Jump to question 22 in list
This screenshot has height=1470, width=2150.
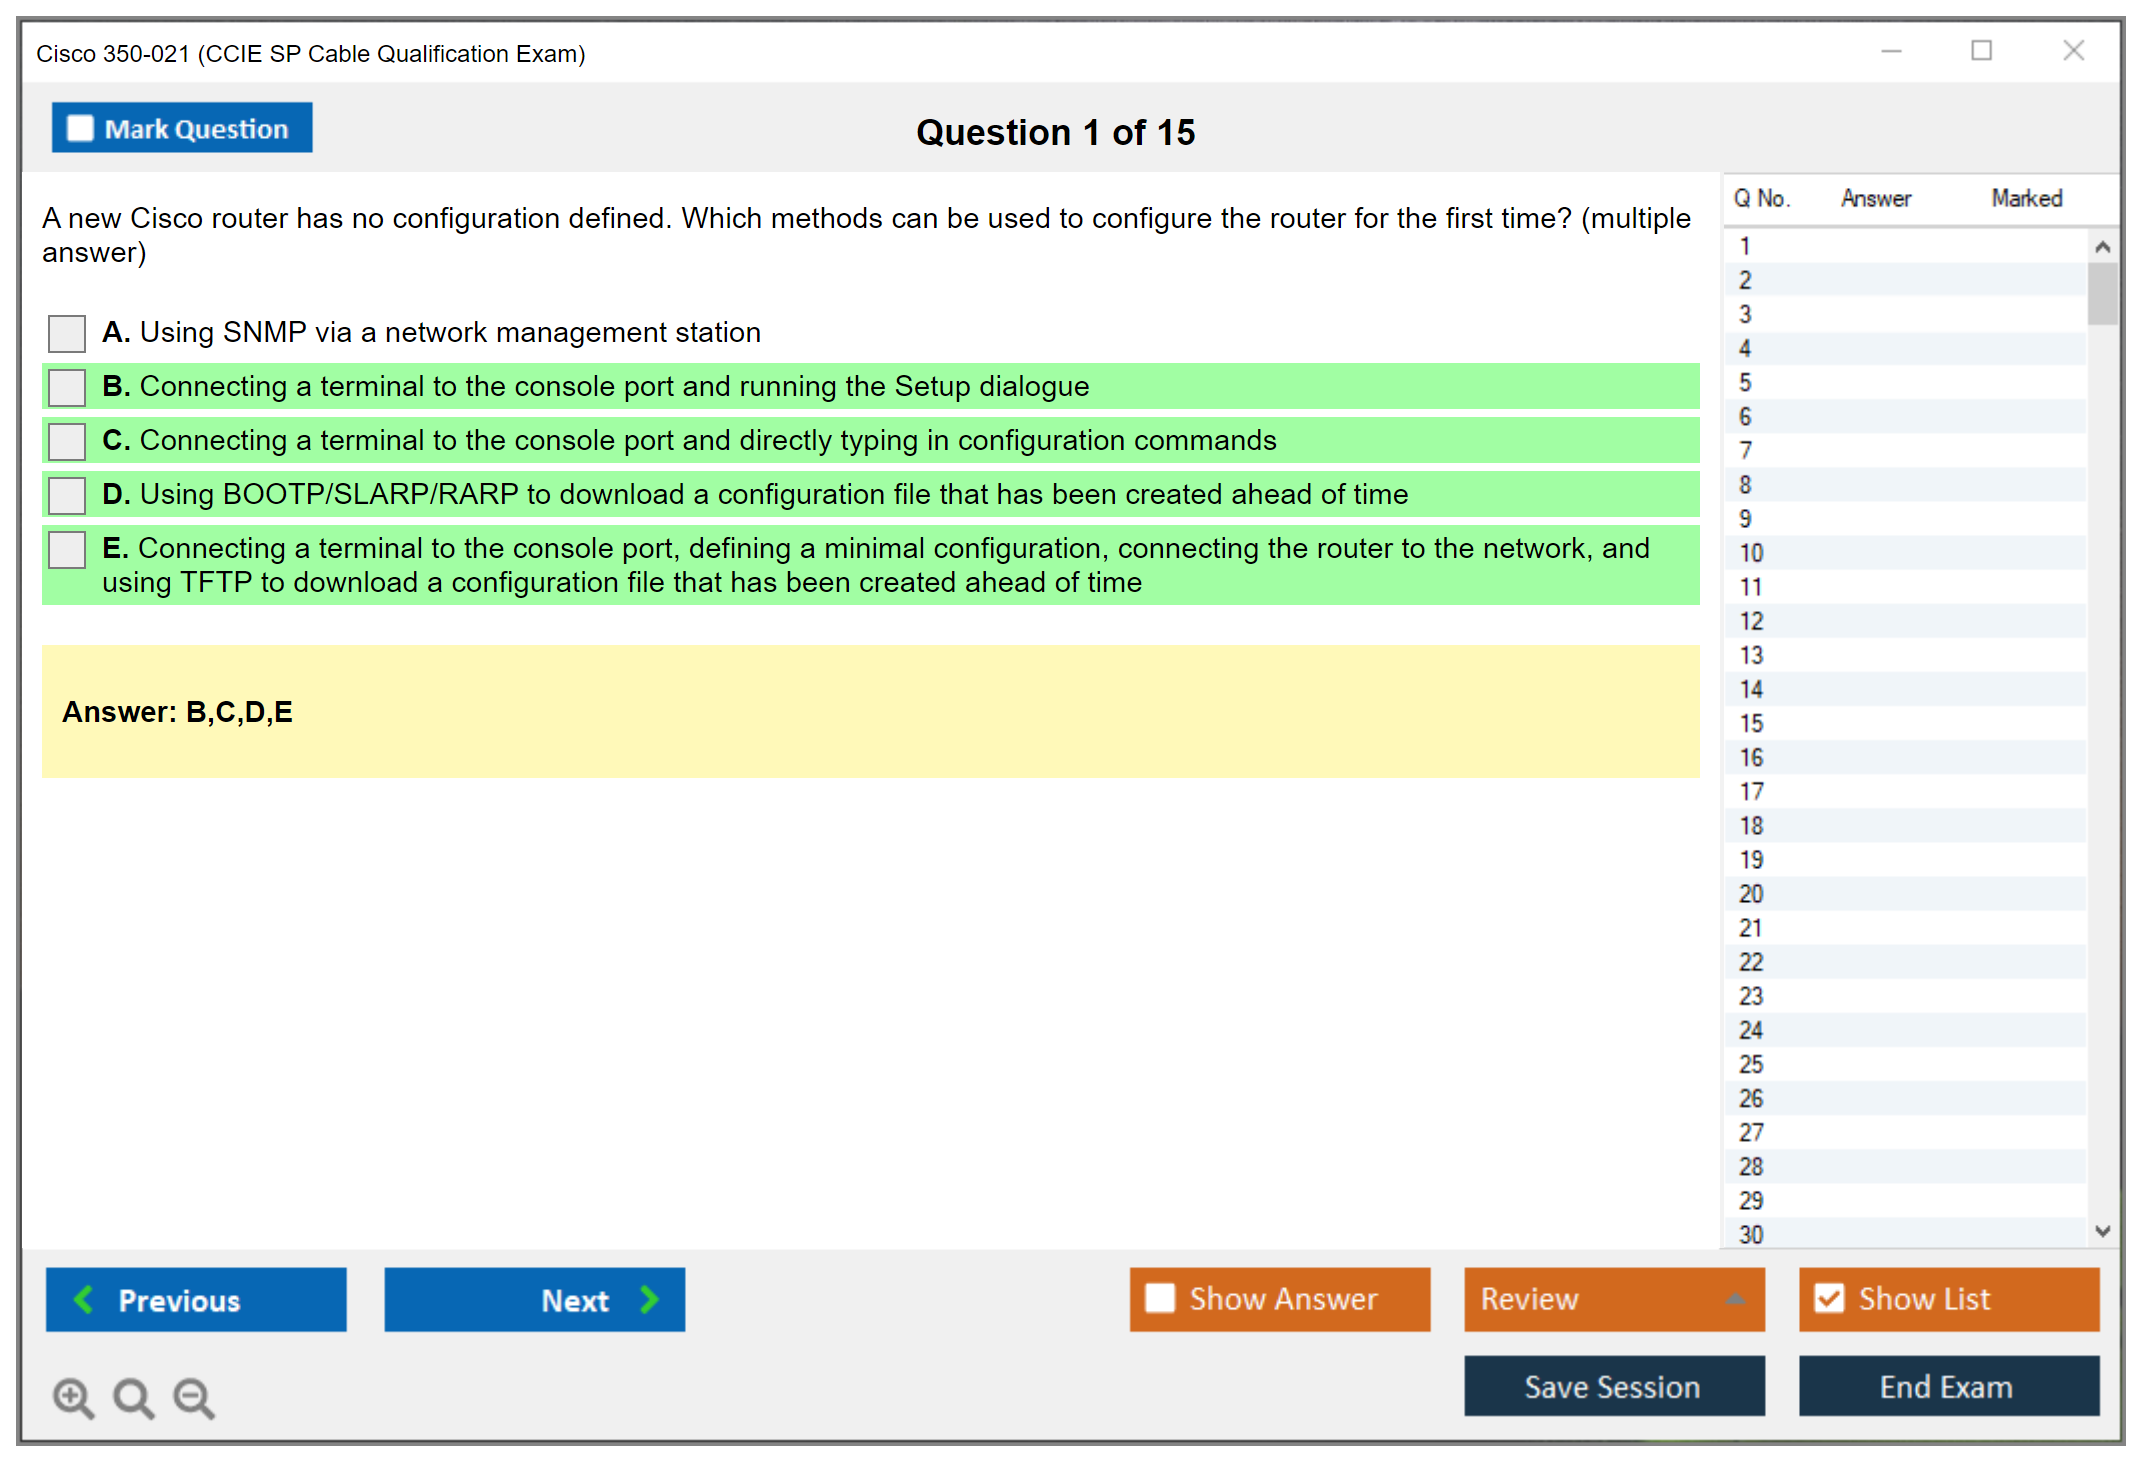tap(1751, 962)
